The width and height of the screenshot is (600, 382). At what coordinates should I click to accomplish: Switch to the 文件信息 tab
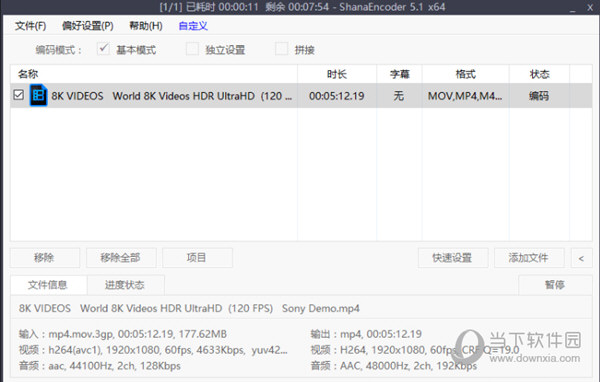(x=48, y=285)
